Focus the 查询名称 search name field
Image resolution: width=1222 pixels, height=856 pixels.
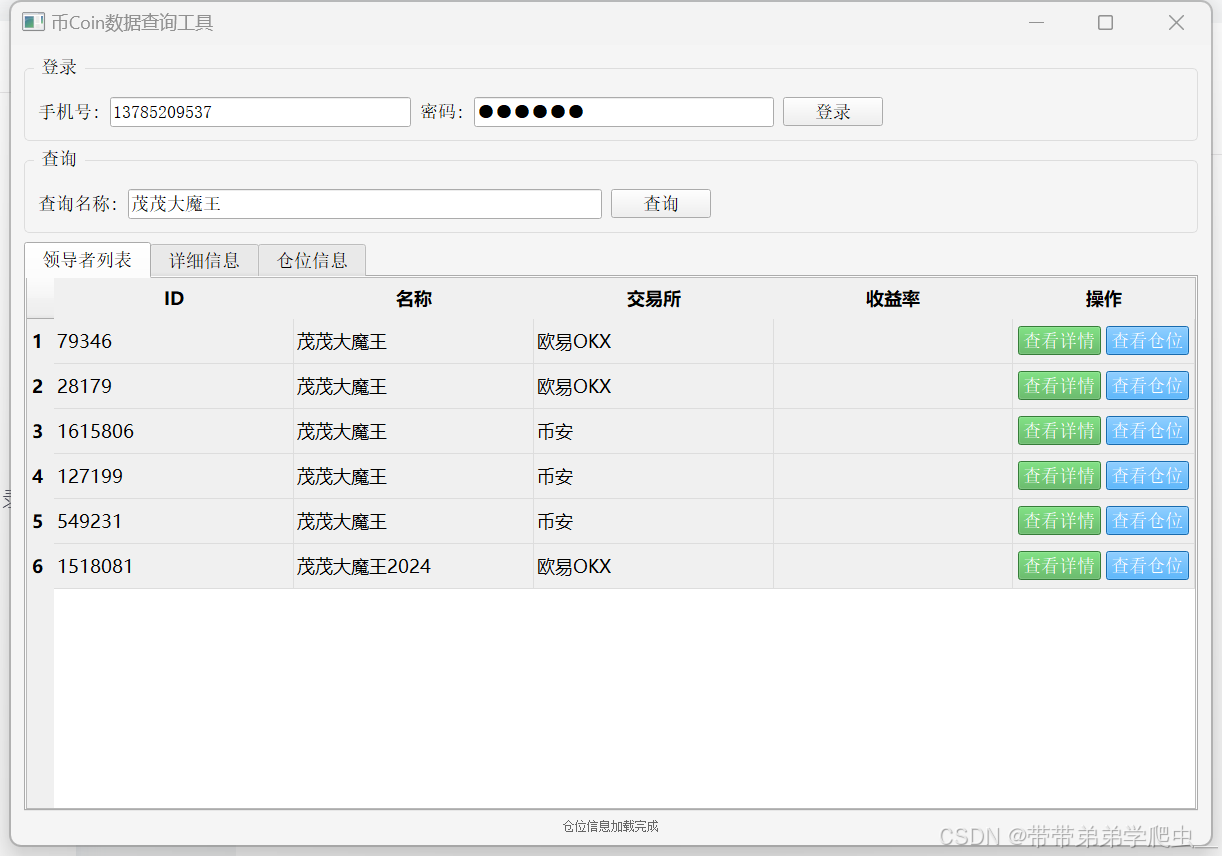pyautogui.click(x=365, y=204)
